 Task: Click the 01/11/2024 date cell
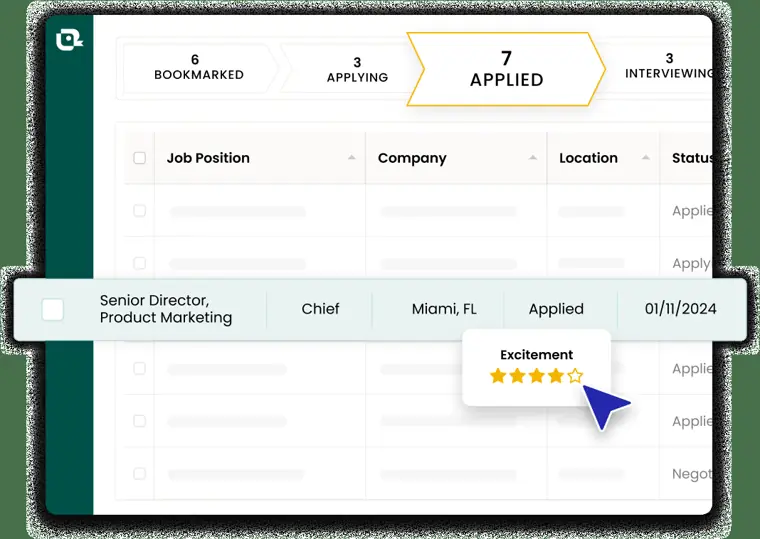pos(681,309)
